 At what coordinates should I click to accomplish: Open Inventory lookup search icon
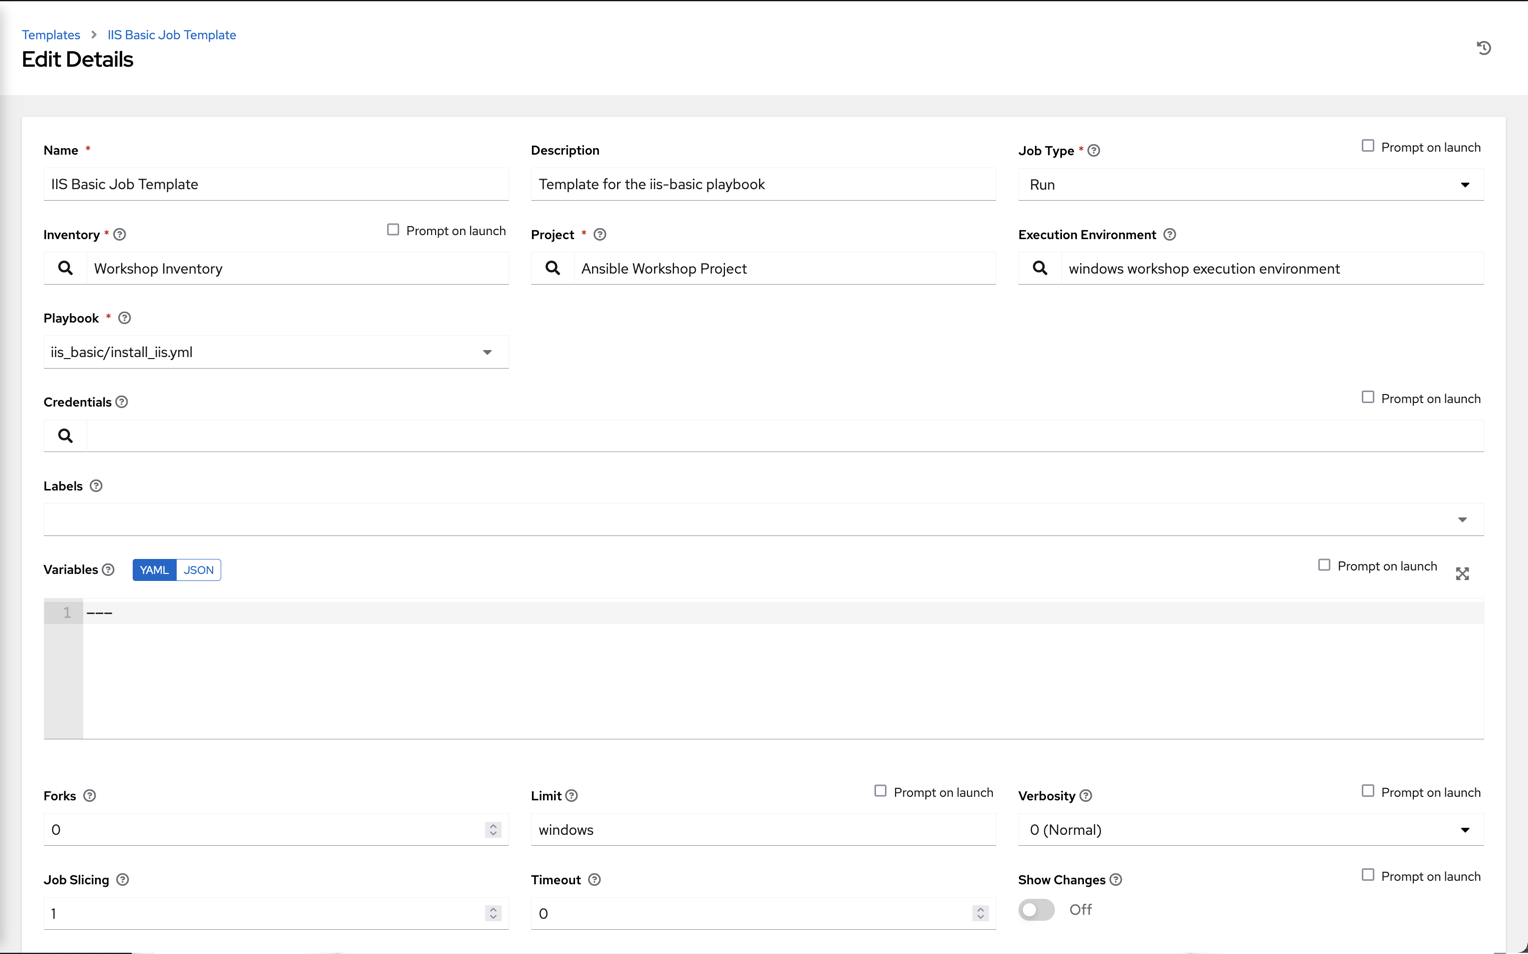pos(65,268)
